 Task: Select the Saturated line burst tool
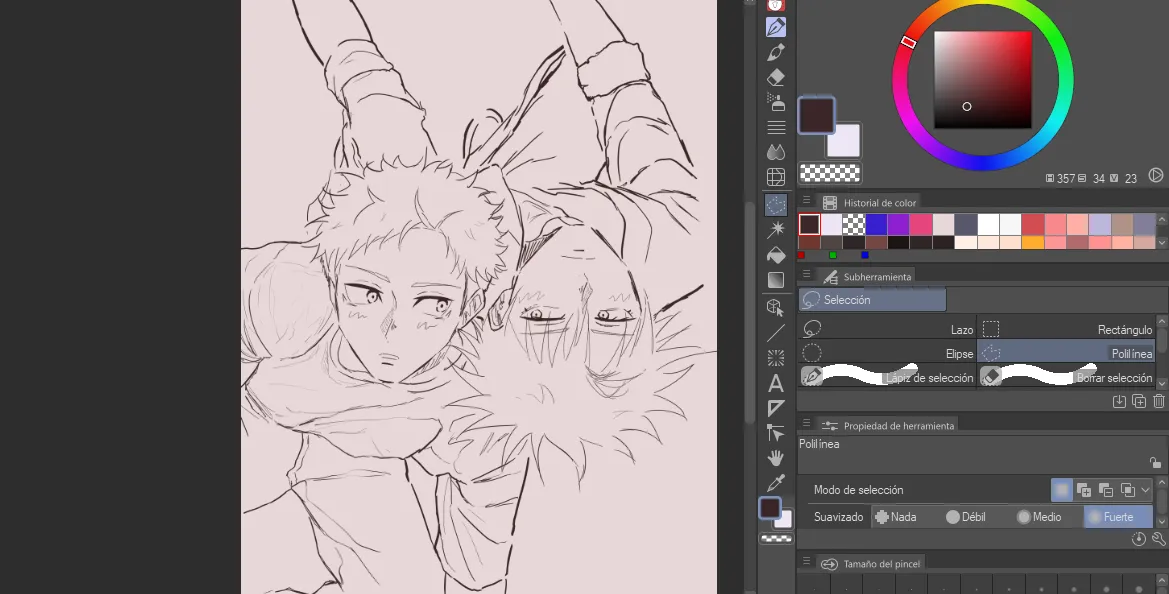pos(775,358)
